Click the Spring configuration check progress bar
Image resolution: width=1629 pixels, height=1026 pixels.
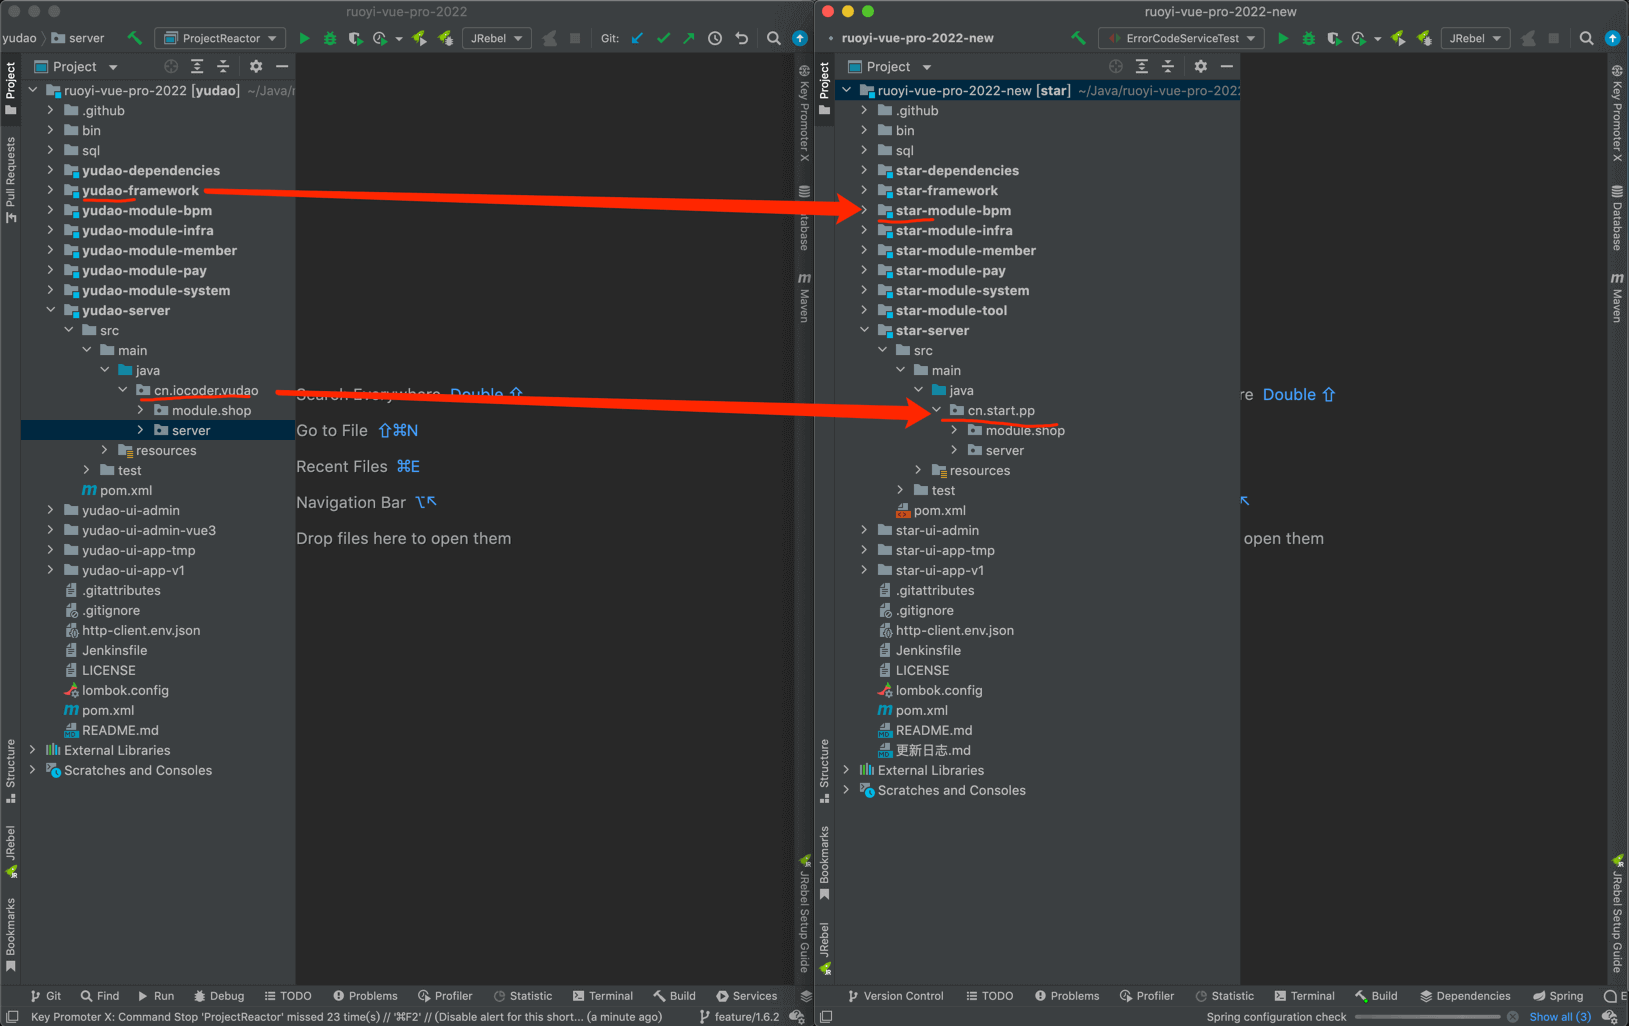[x=1427, y=1017]
